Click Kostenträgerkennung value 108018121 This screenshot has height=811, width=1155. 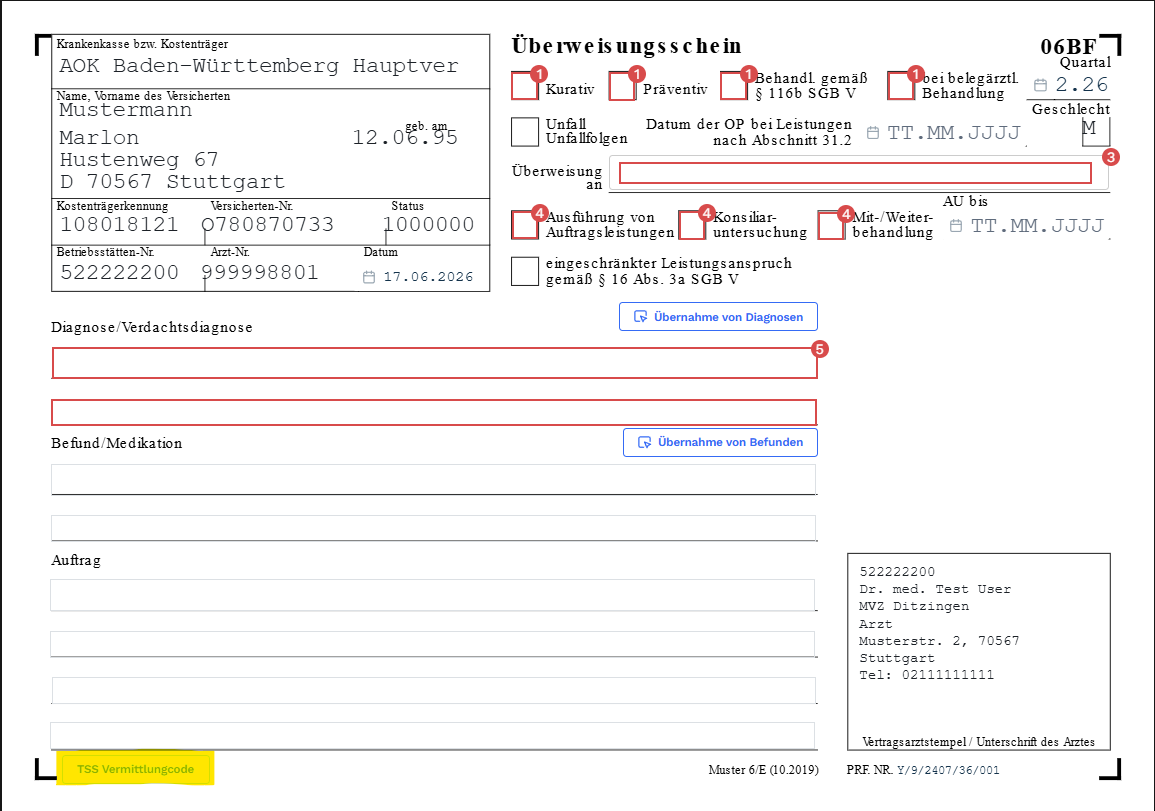[x=119, y=225]
